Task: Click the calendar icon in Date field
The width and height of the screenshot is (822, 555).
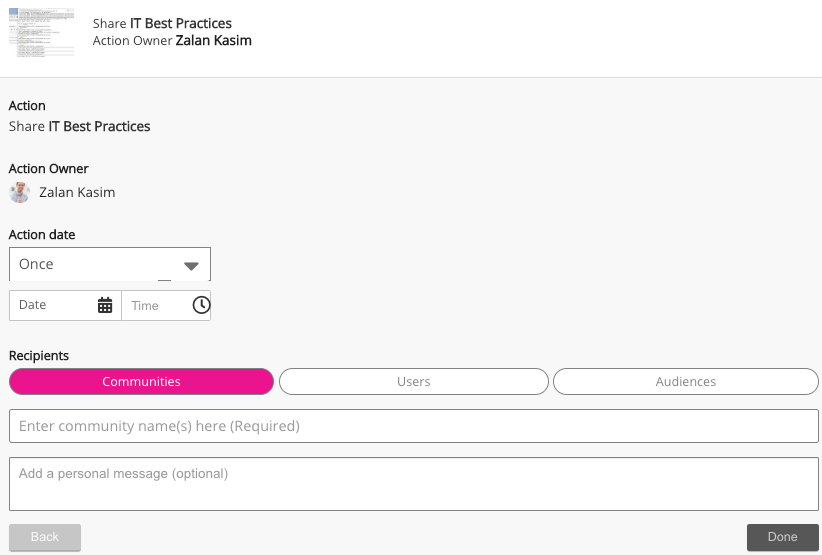Action: 105,305
